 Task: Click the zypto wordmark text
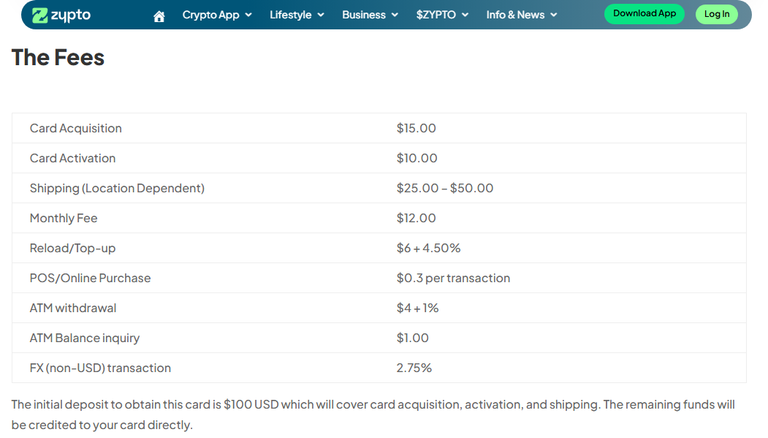[x=71, y=16]
